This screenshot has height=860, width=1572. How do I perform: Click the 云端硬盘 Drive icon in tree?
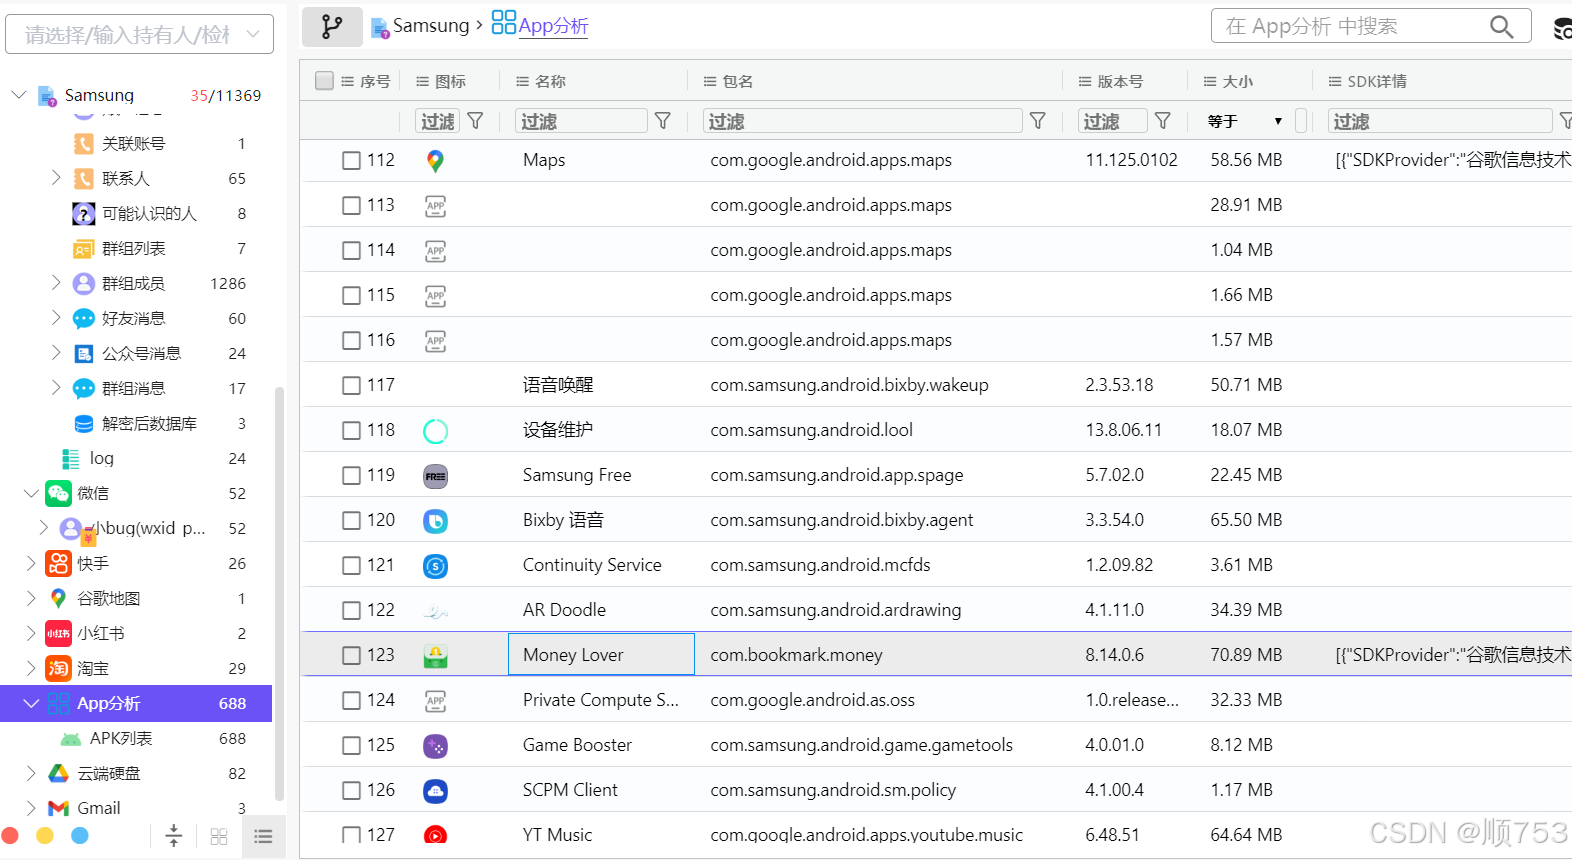(59, 773)
